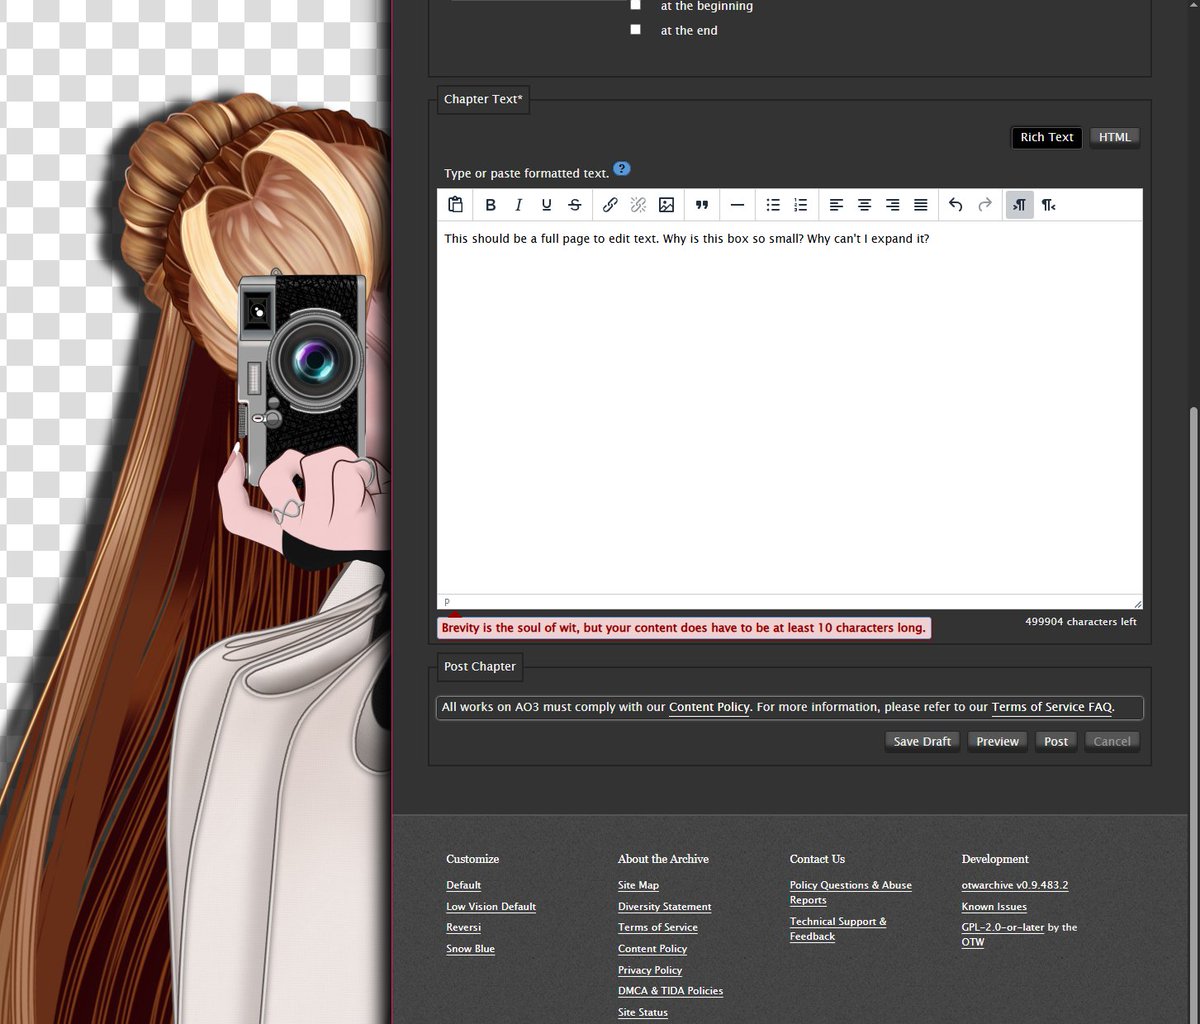Toggle bold formatting in the editor
1200x1024 pixels.
(490, 205)
